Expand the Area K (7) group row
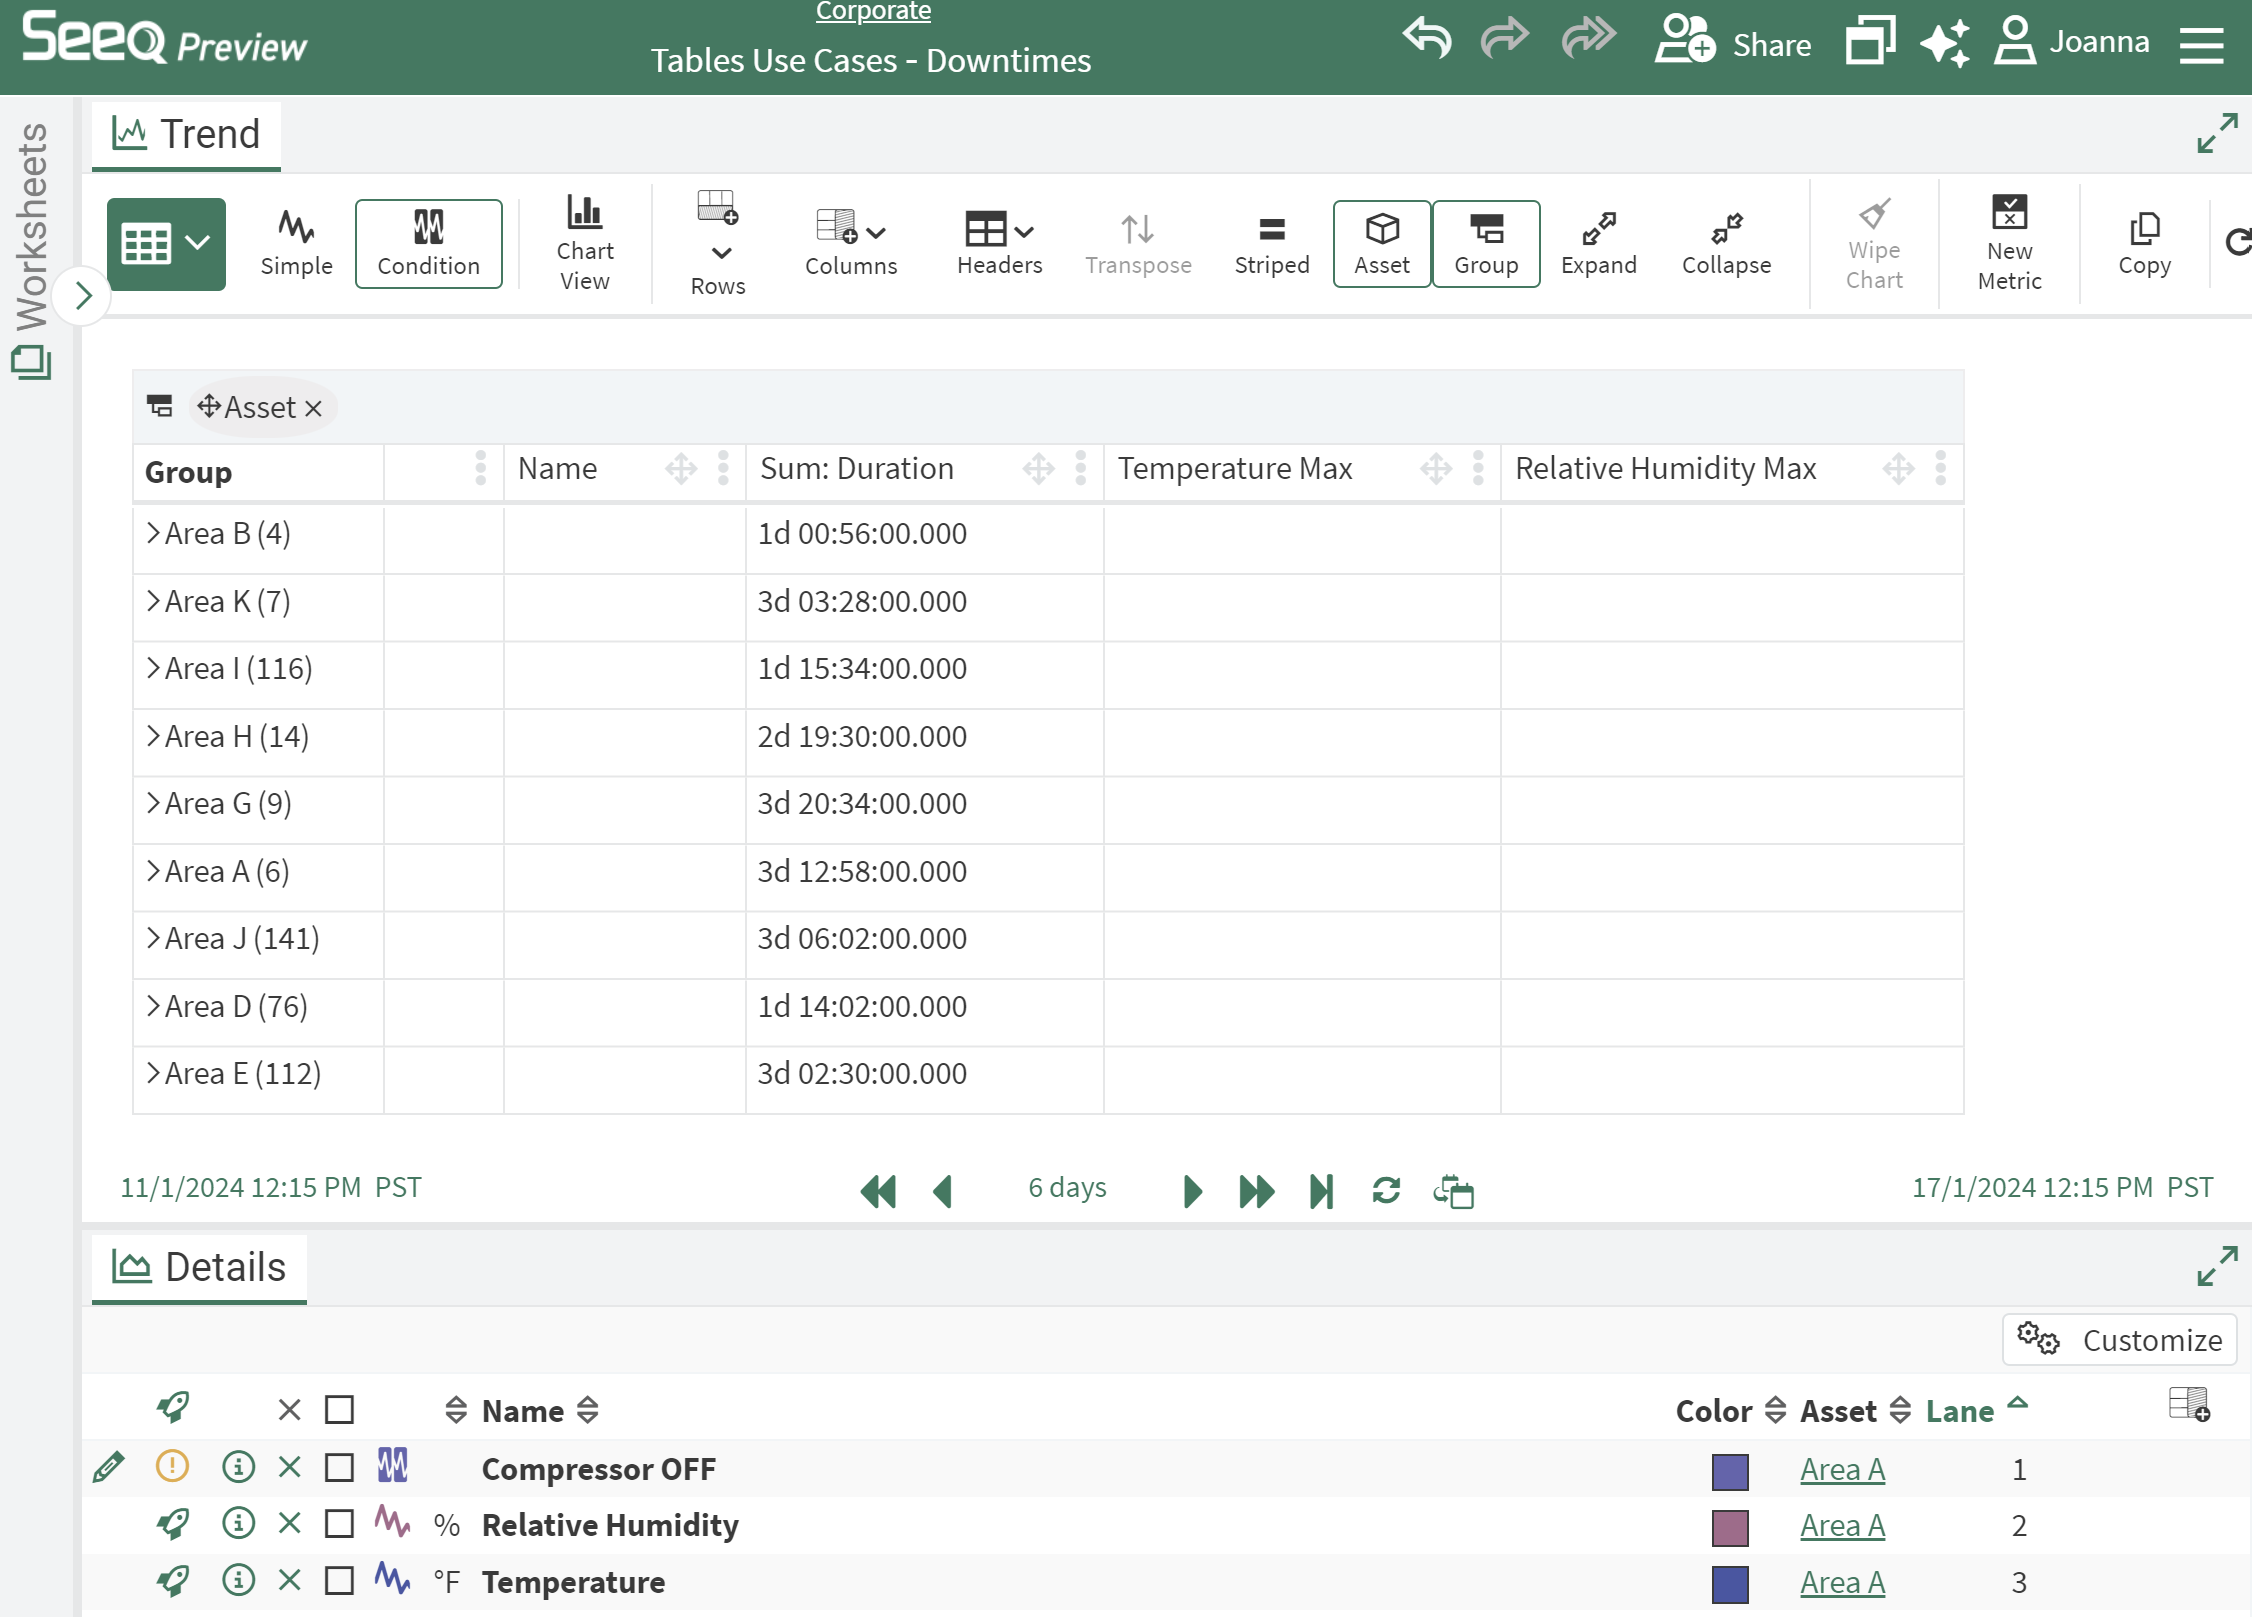Image resolution: width=2252 pixels, height=1617 pixels. tap(153, 601)
